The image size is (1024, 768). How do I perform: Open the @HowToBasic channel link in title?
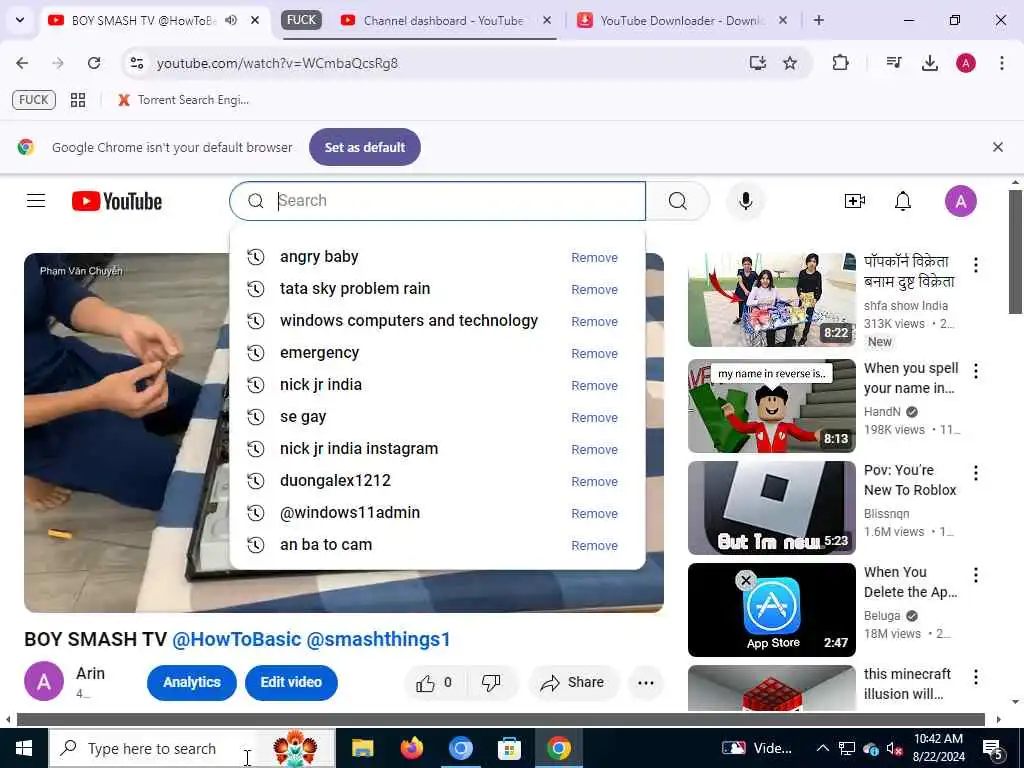tap(236, 639)
